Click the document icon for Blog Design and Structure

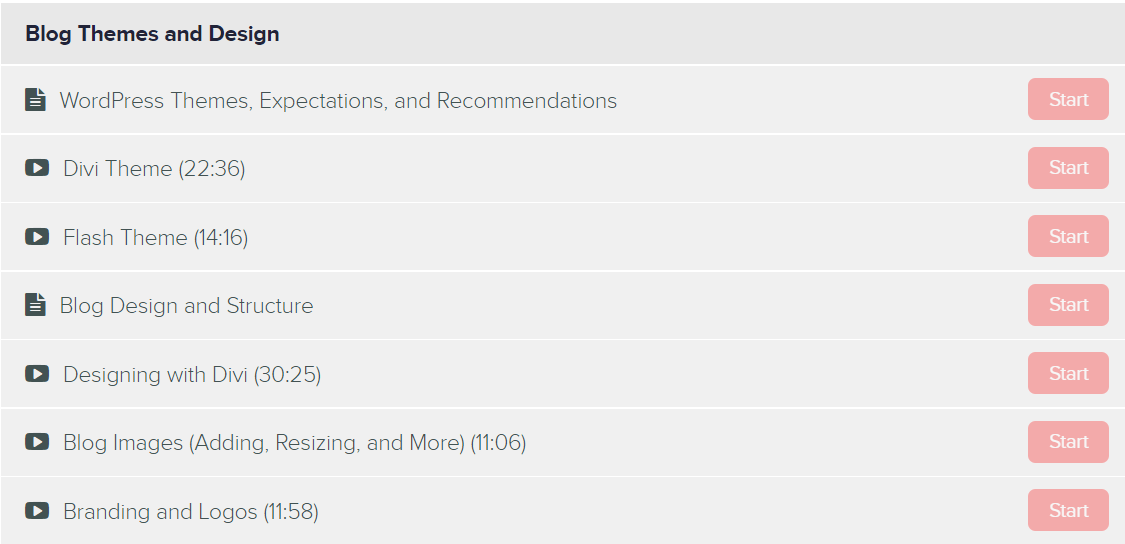[x=35, y=305]
